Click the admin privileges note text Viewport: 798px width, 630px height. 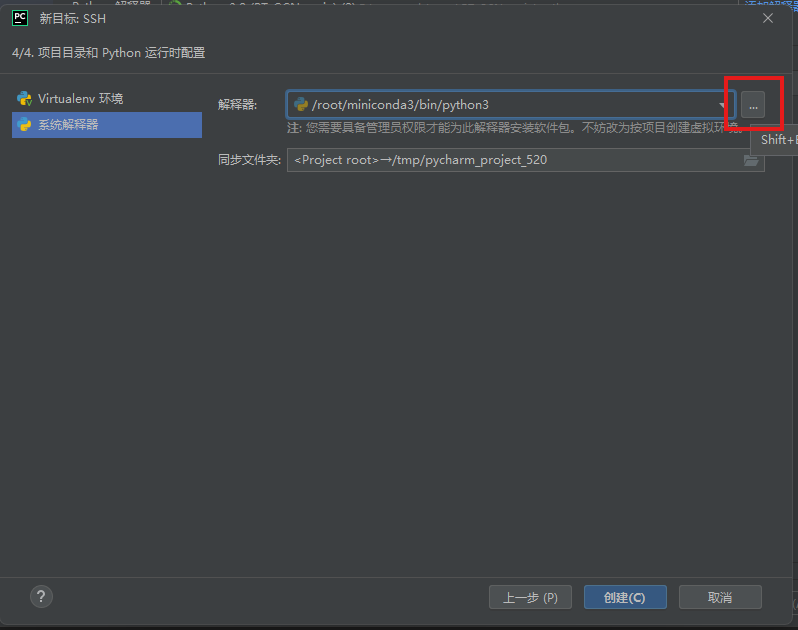(x=514, y=128)
